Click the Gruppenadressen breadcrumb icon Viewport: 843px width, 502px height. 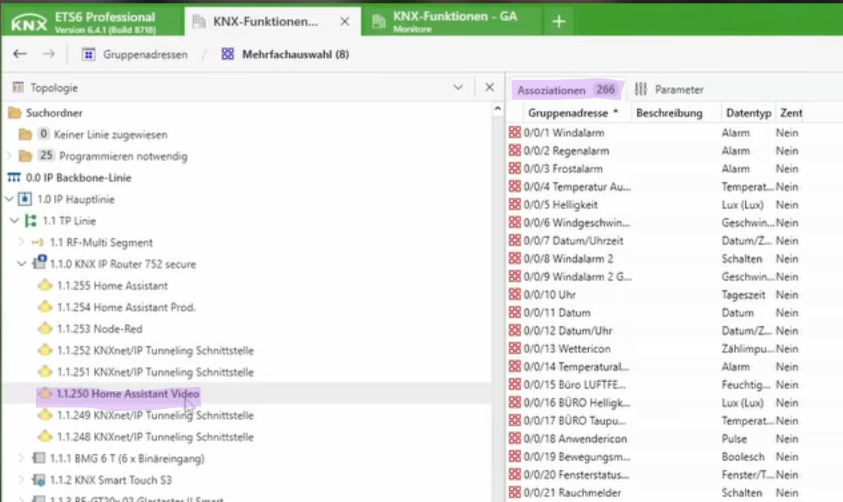pos(88,54)
